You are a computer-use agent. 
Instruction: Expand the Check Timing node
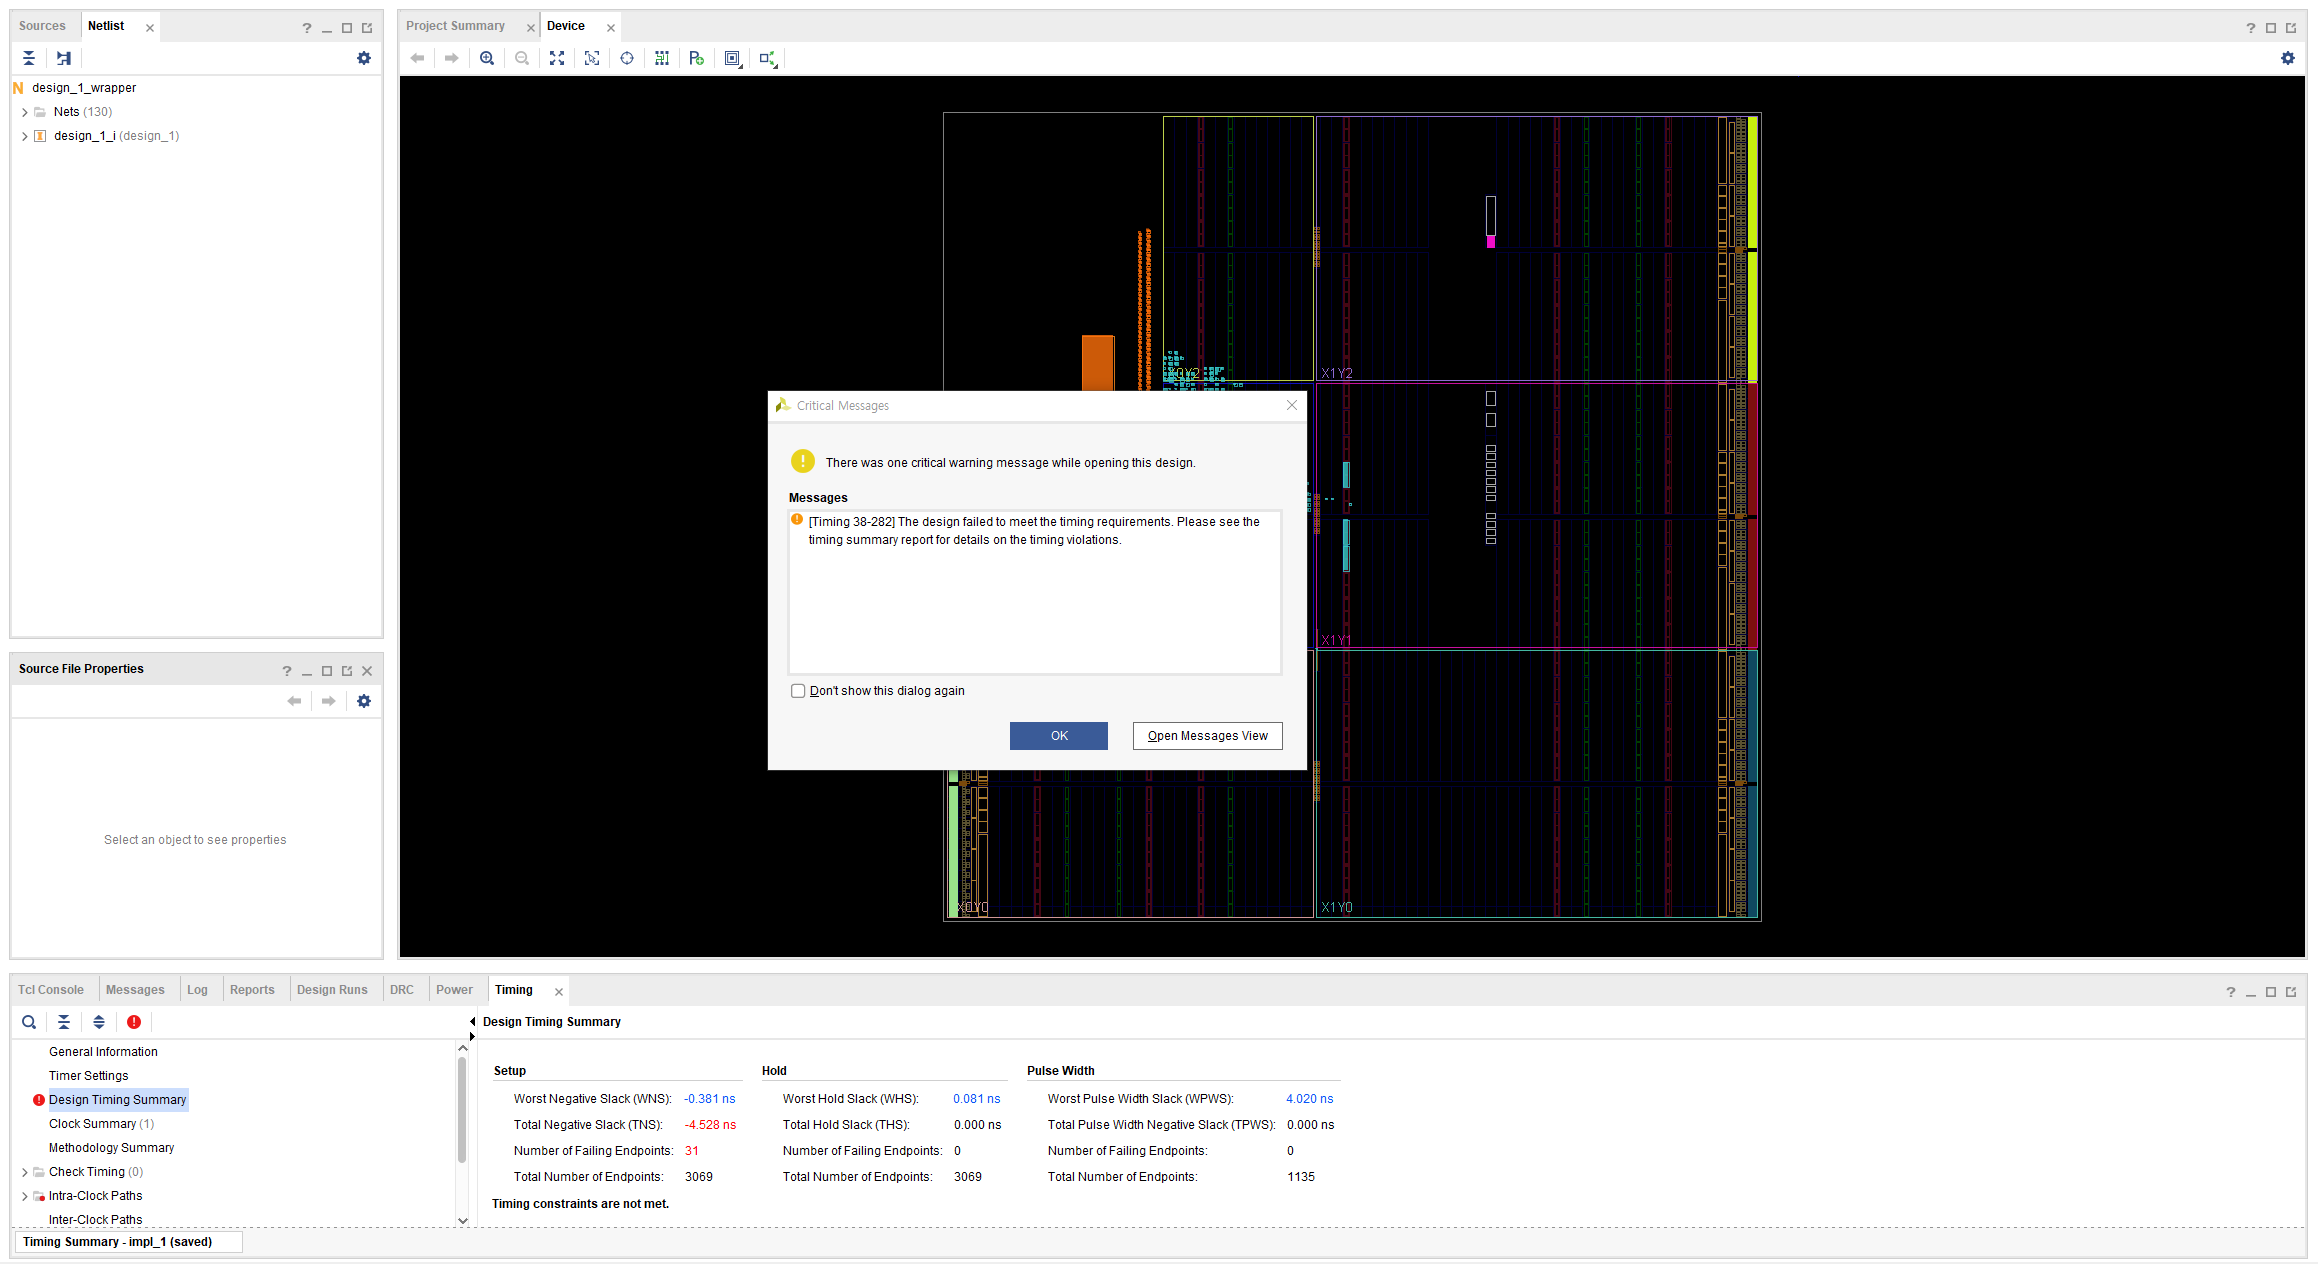(25, 1172)
